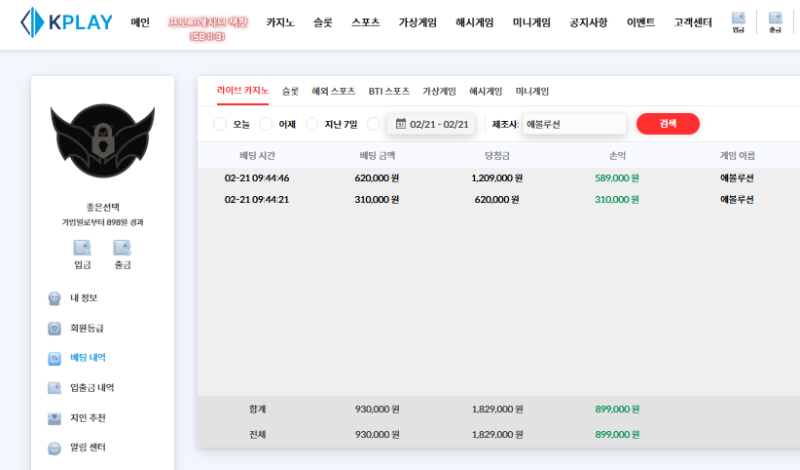
Task: Click the 베팅 금액 column header
Action: click(x=377, y=156)
